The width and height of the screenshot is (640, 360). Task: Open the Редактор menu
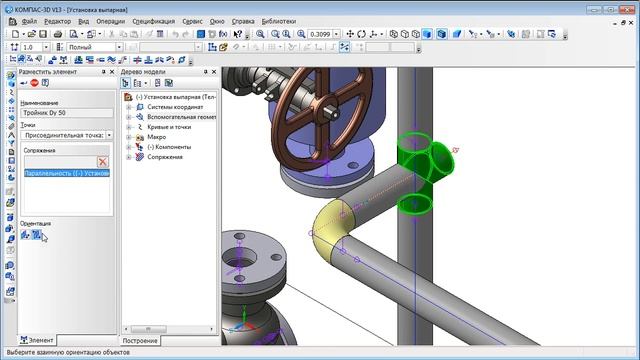[x=58, y=21]
